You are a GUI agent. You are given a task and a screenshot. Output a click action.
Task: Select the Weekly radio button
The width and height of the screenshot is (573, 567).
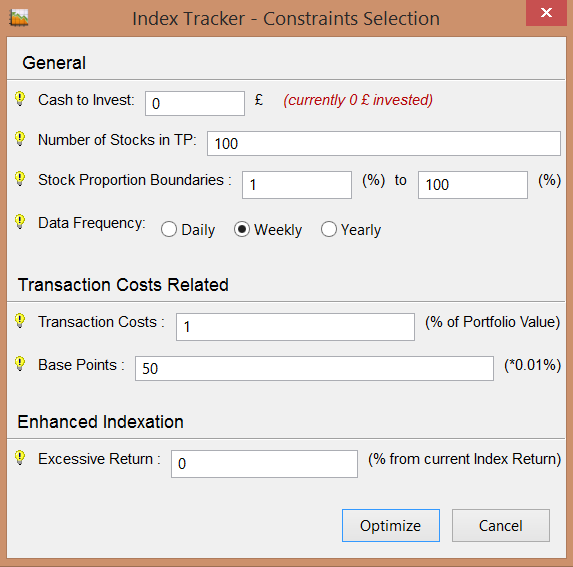pos(242,229)
